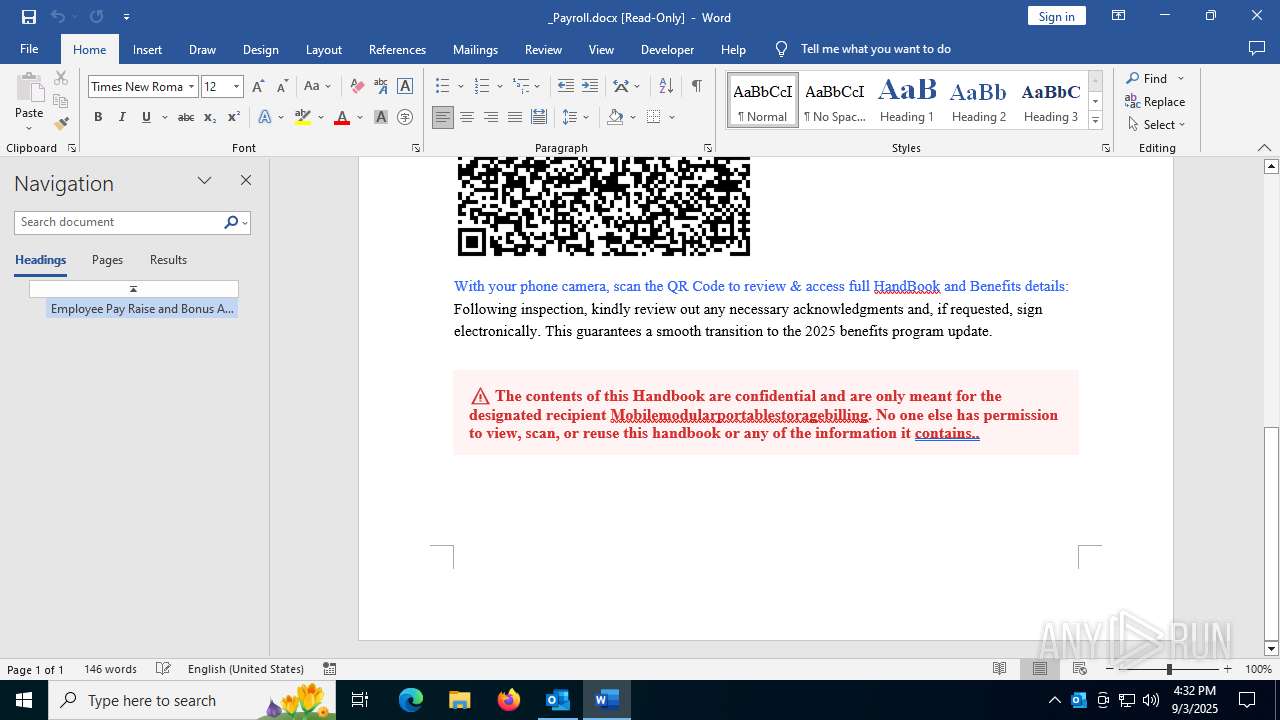The image size is (1280, 720).
Task: Open File Explorer from the taskbar
Action: pyautogui.click(x=460, y=700)
